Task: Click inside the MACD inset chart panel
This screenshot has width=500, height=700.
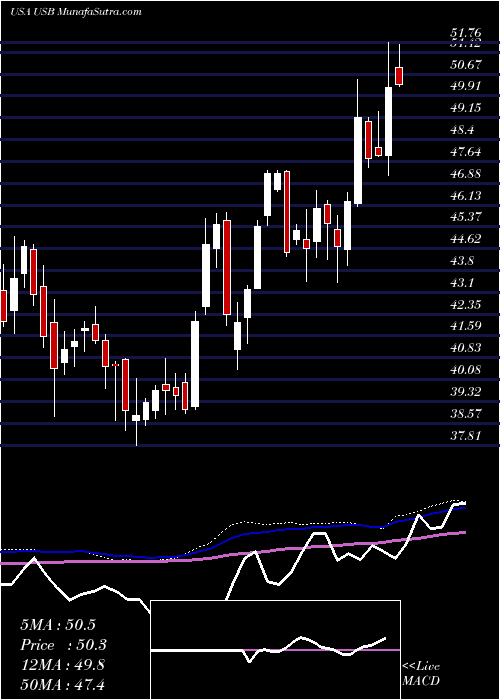Action: [x=275, y=650]
